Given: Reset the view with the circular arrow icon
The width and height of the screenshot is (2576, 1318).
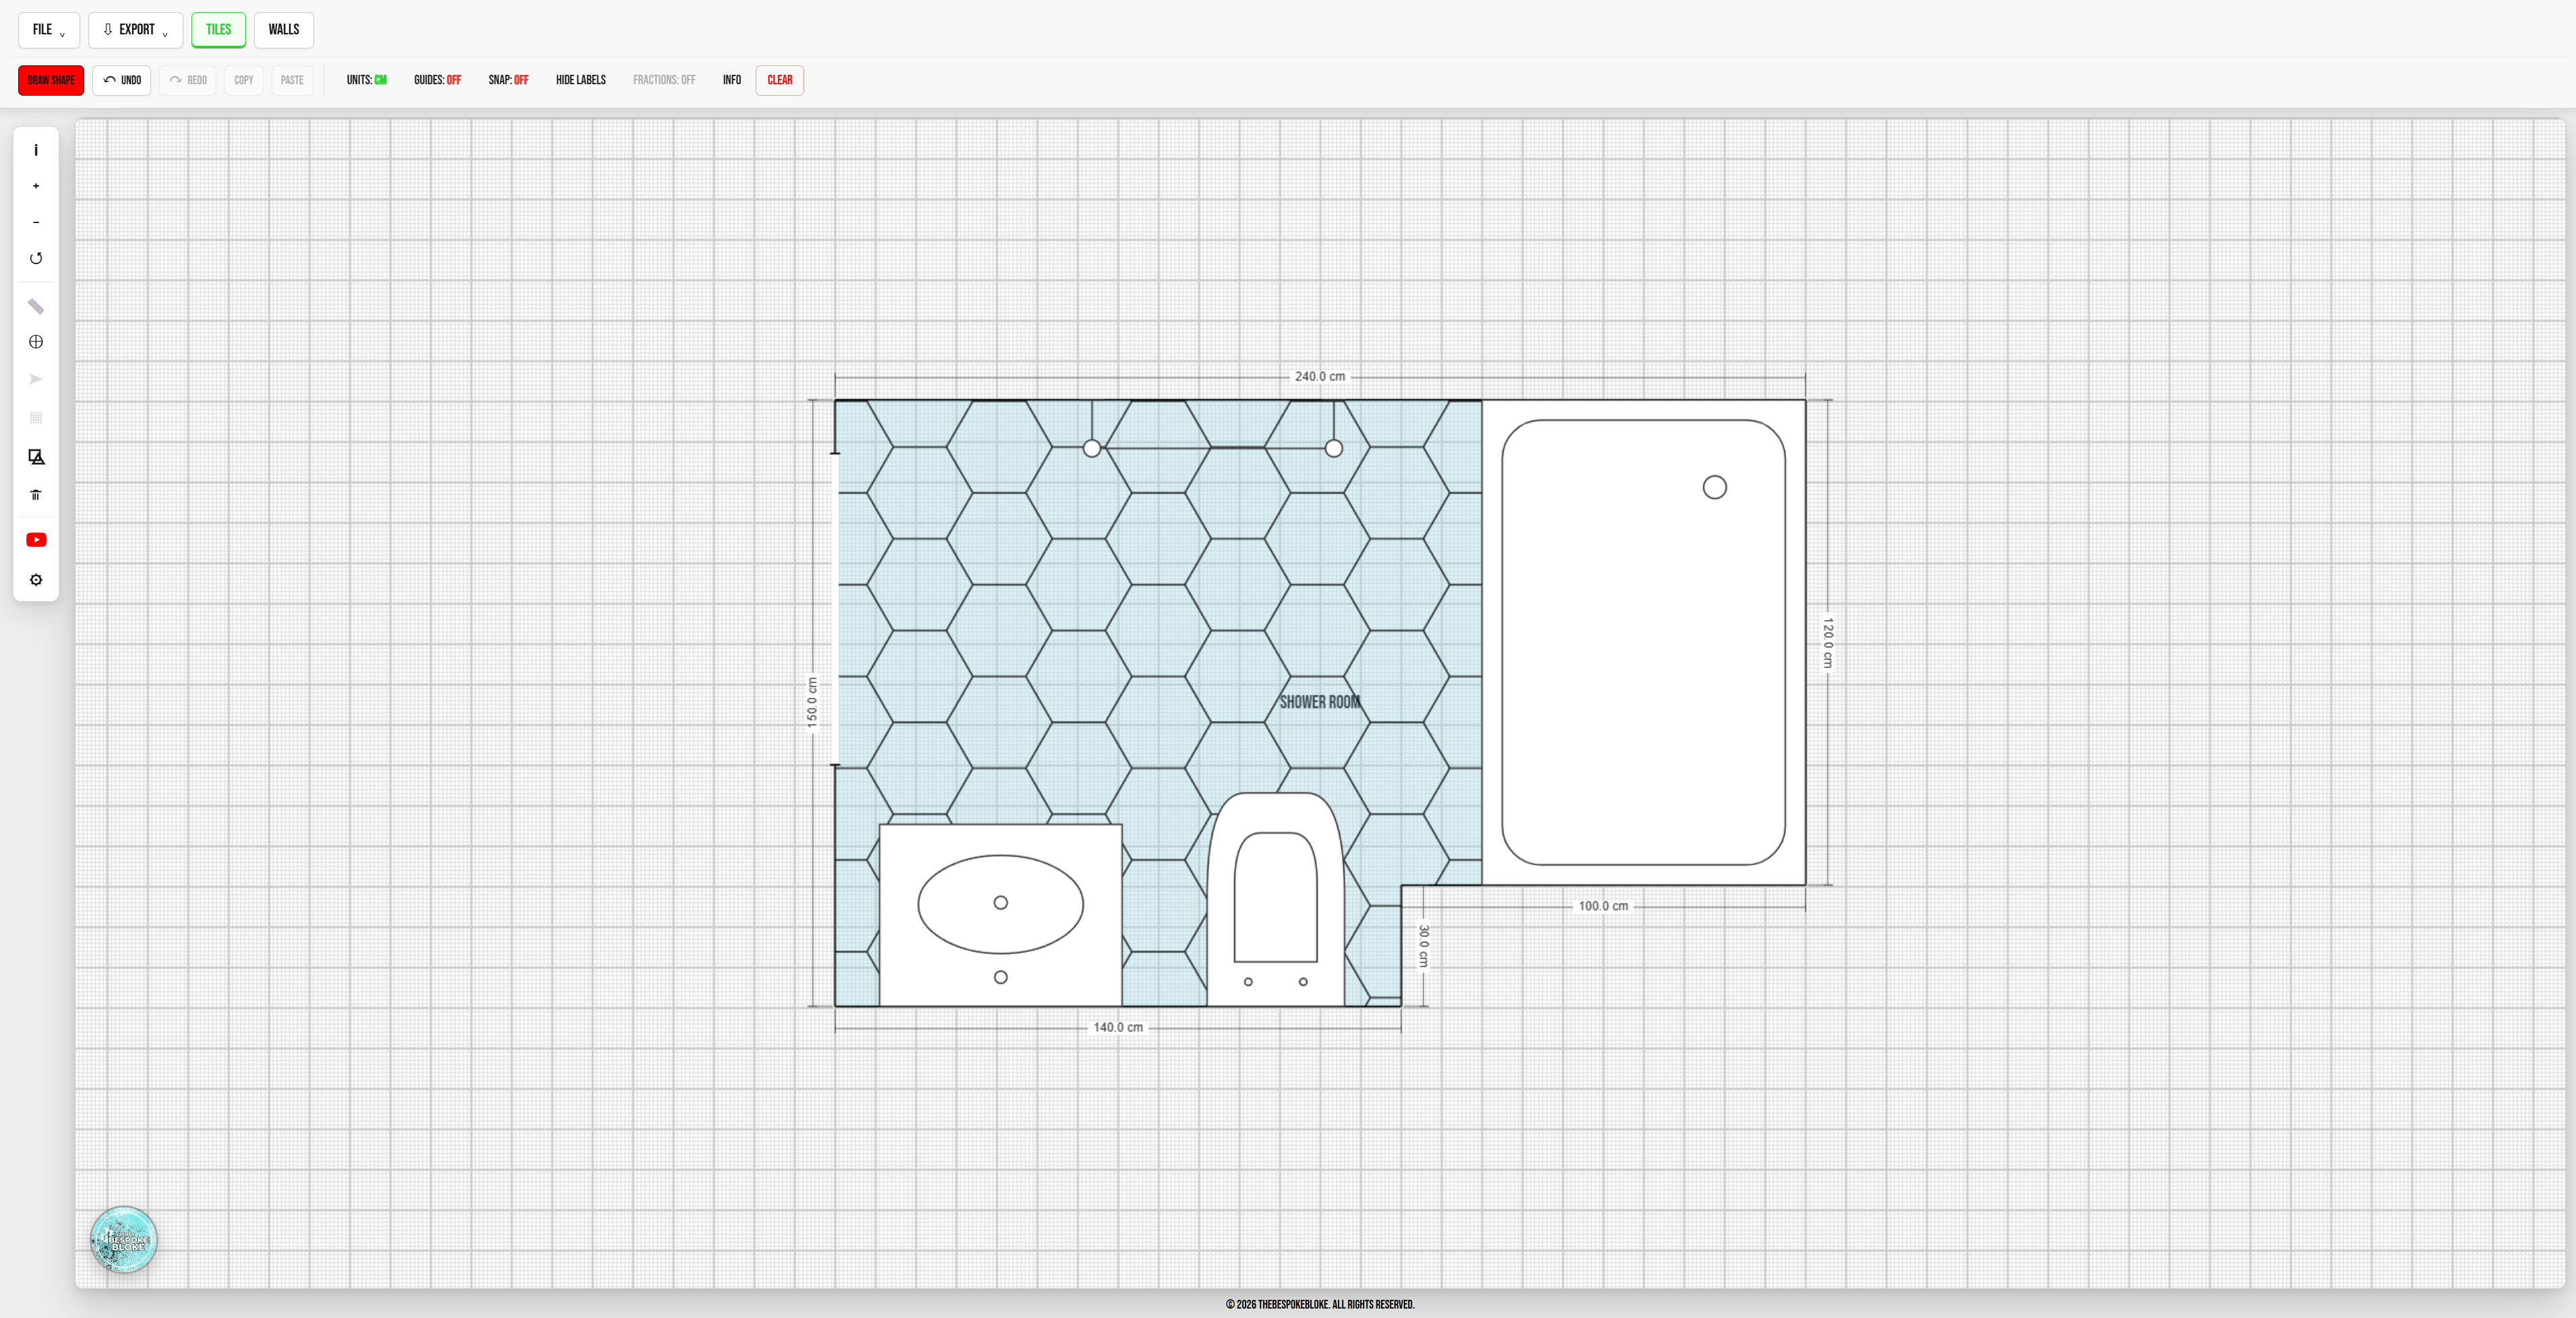Looking at the screenshot, I should point(36,258).
